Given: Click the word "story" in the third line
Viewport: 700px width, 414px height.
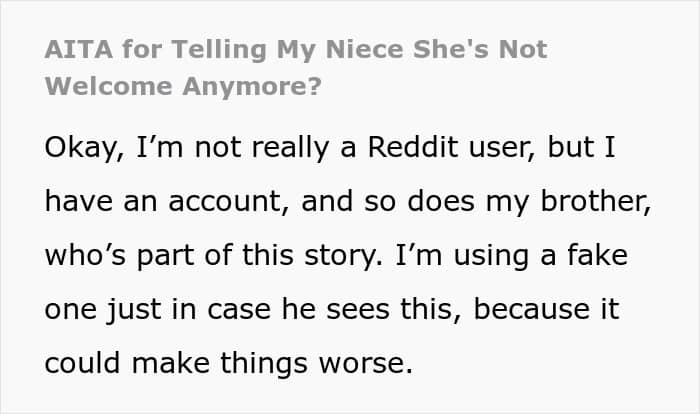Looking at the screenshot, I should [x=343, y=256].
